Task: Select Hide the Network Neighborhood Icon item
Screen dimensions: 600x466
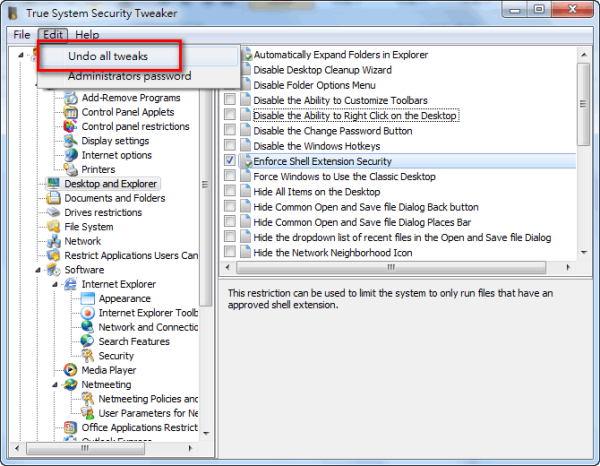Action: [x=333, y=253]
